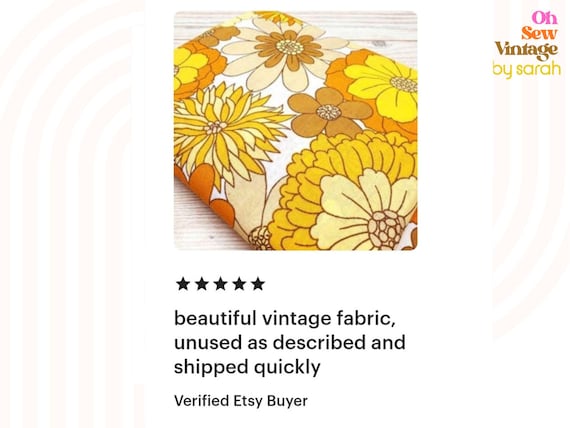Click the cream daisy at top of fabric
570x428 pixels.
point(285,51)
